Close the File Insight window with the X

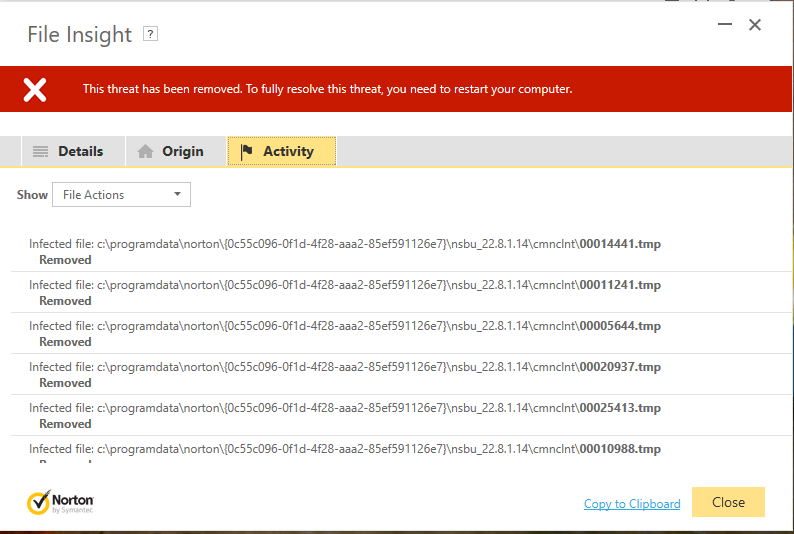click(755, 24)
